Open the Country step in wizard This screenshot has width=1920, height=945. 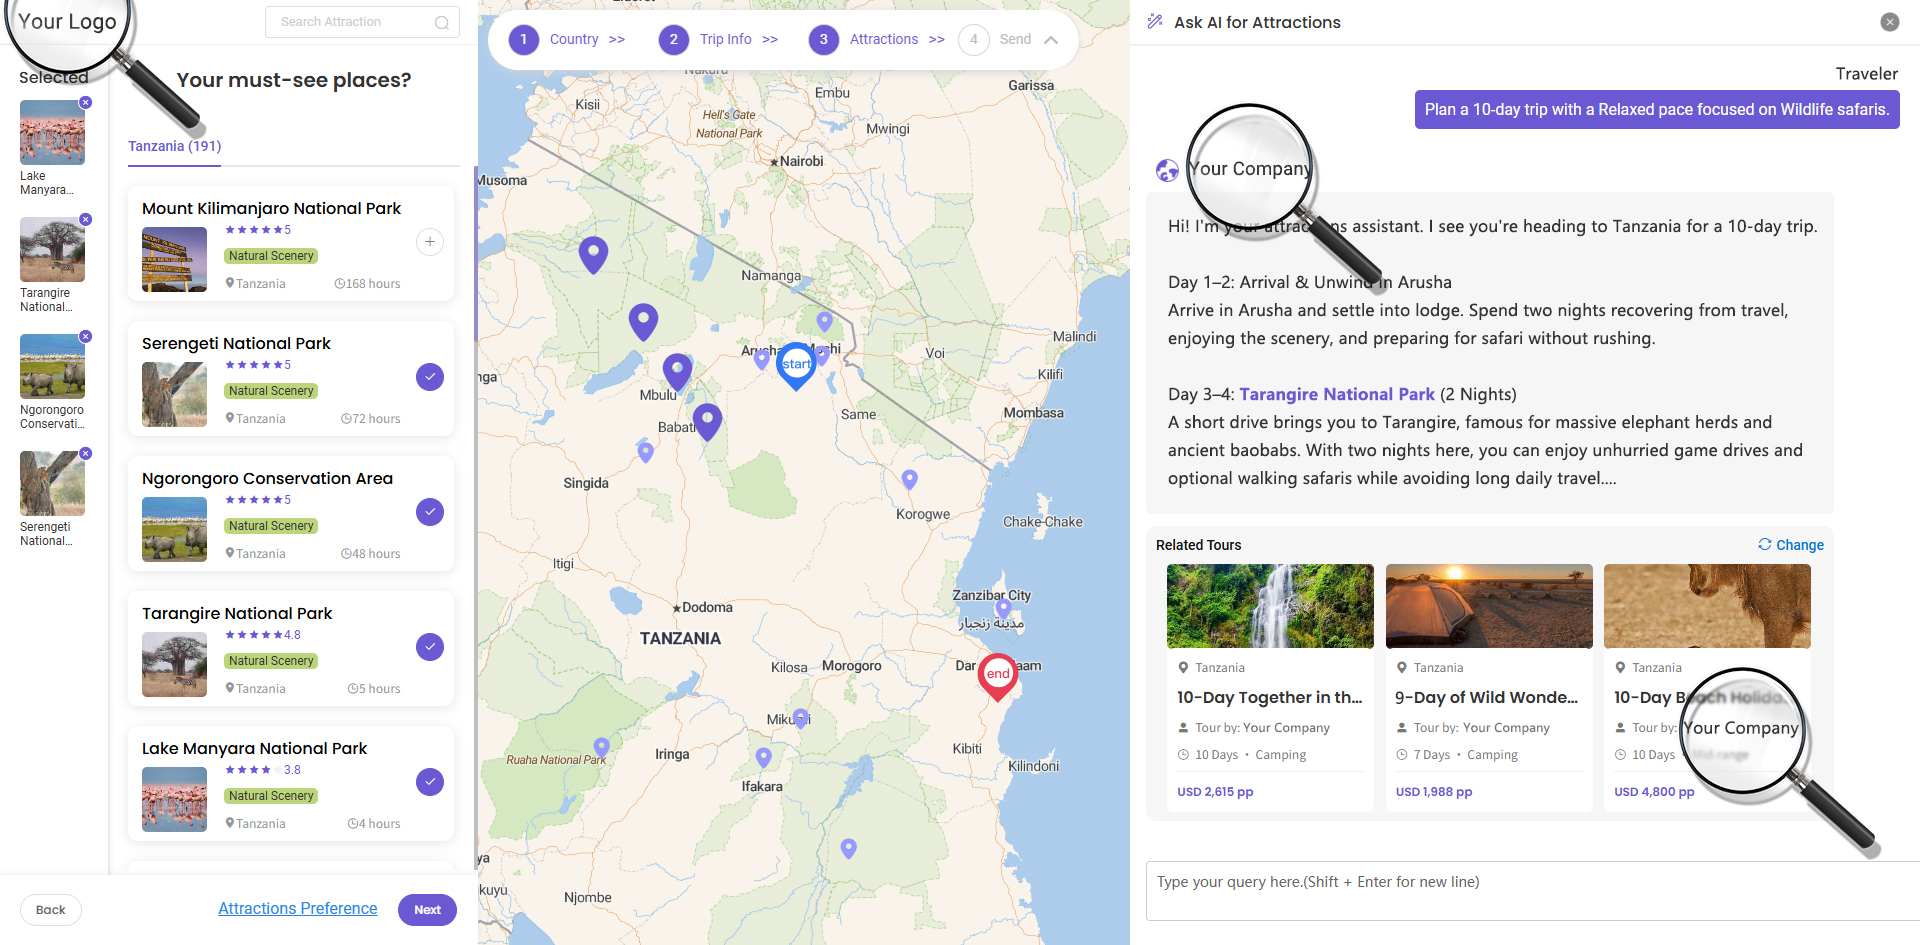pos(573,39)
